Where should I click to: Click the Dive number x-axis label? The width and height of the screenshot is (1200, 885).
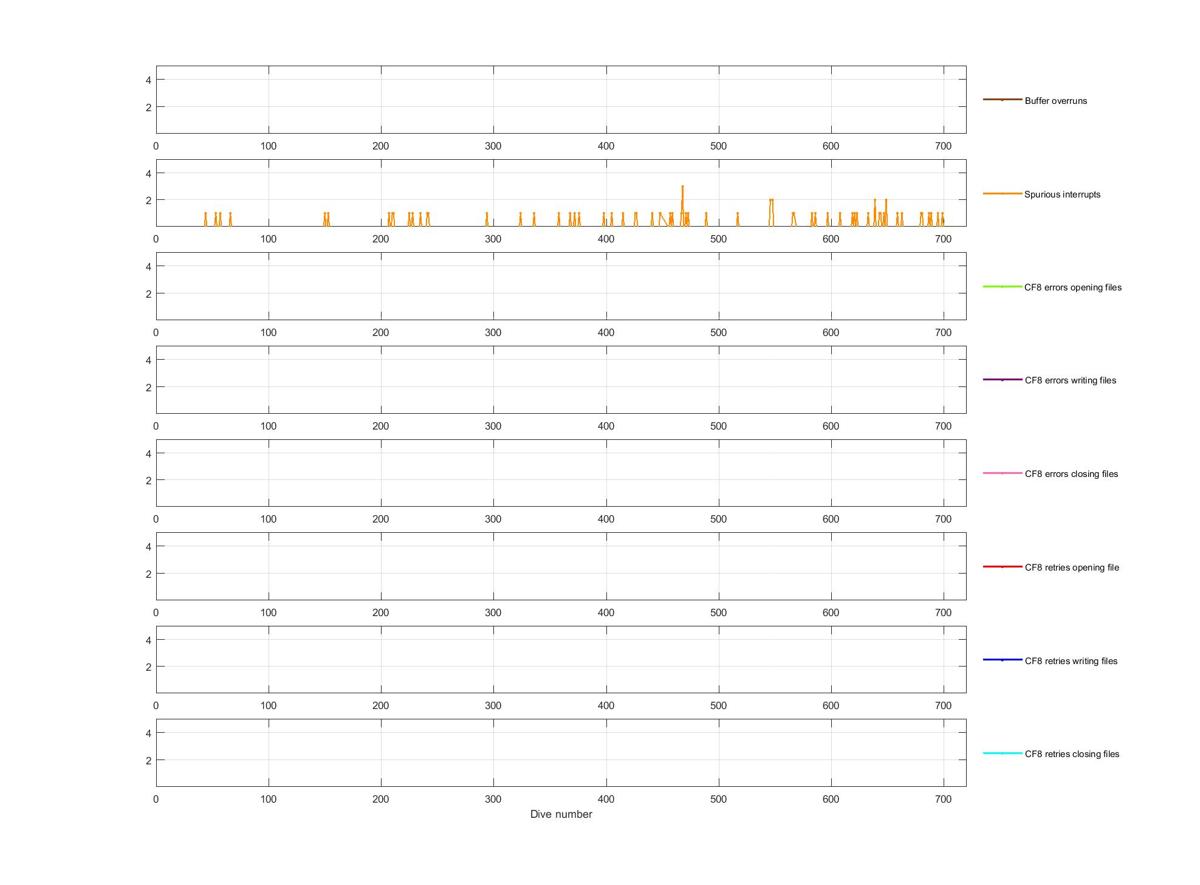point(561,814)
